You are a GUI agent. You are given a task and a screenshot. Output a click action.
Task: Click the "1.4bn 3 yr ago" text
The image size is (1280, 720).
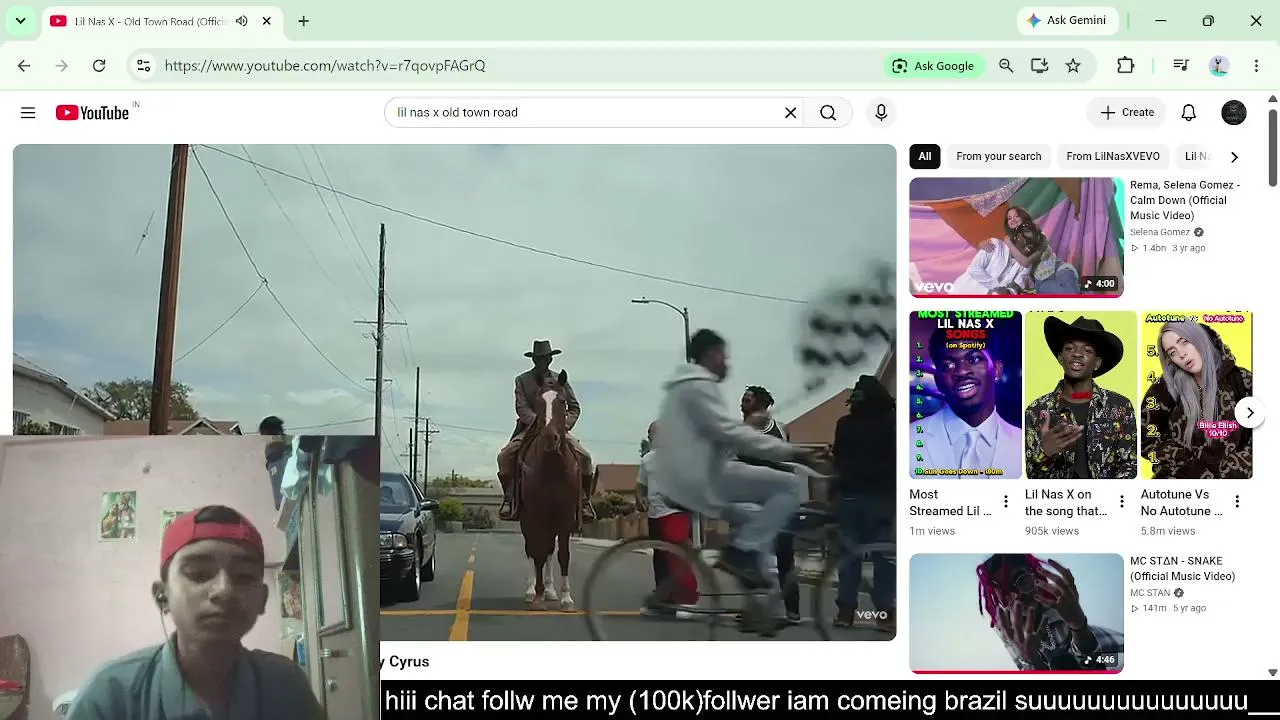click(1168, 248)
